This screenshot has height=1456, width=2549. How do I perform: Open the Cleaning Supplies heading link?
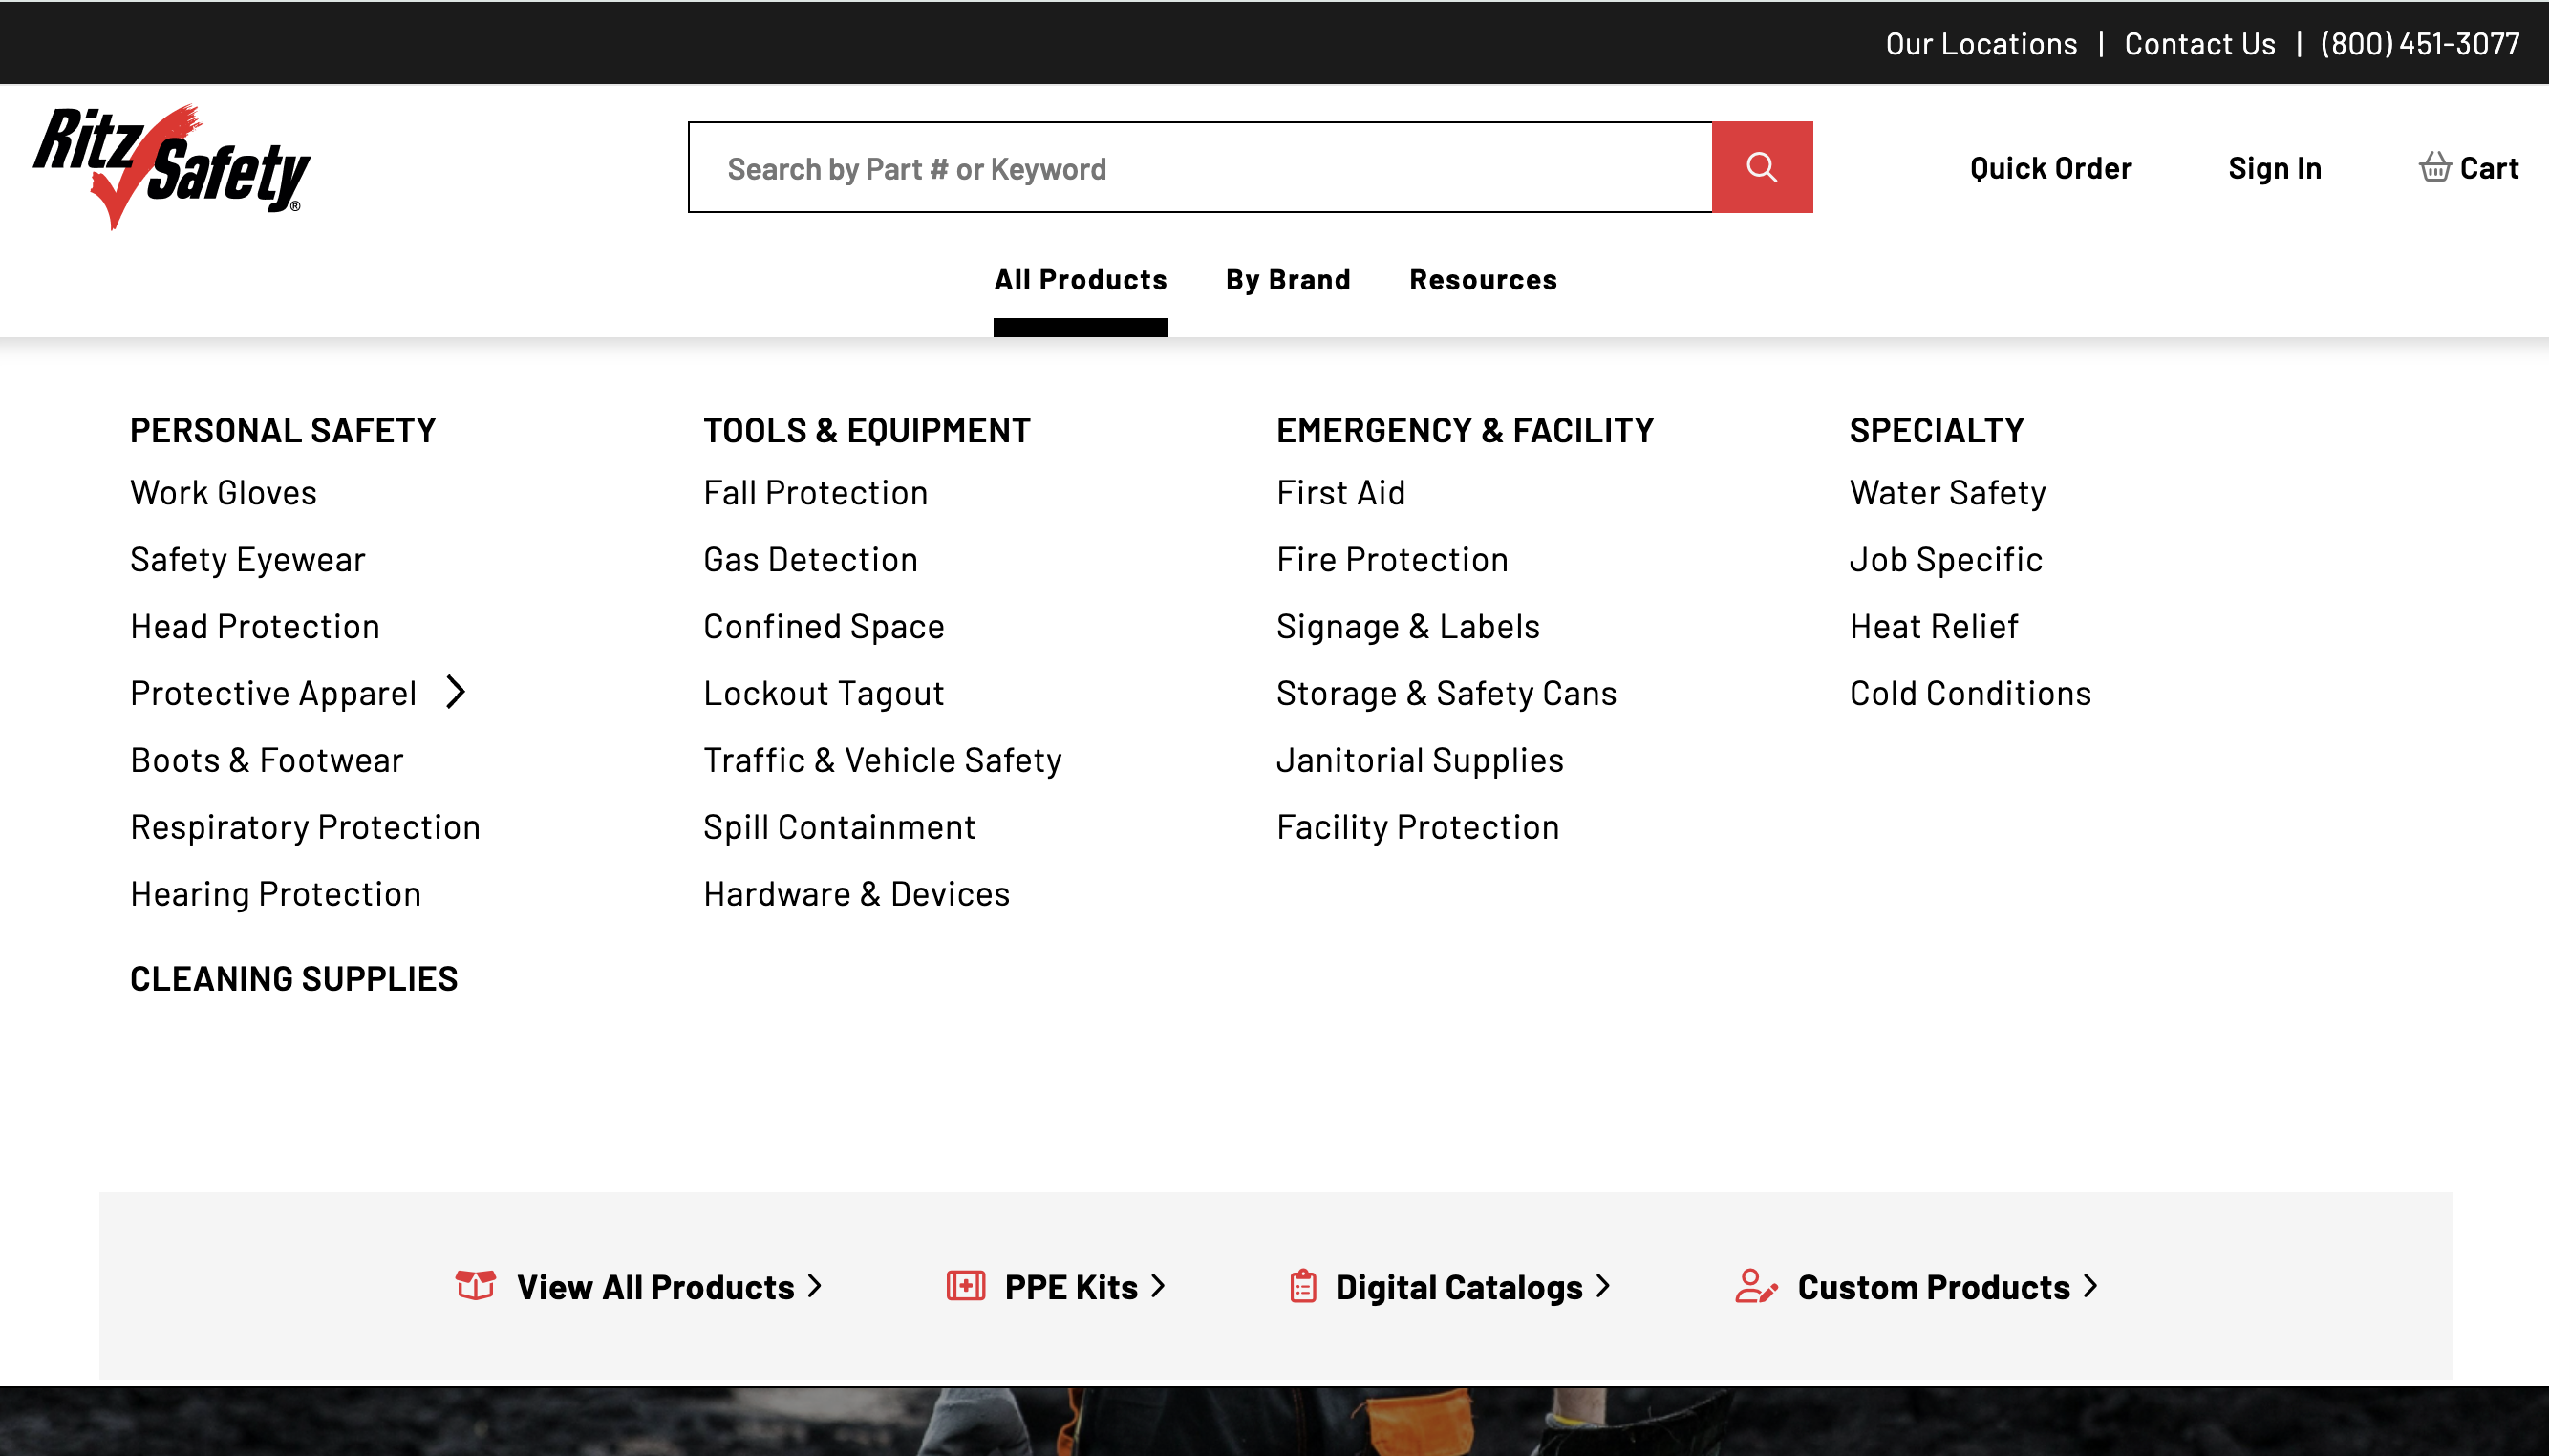pyautogui.click(x=294, y=979)
